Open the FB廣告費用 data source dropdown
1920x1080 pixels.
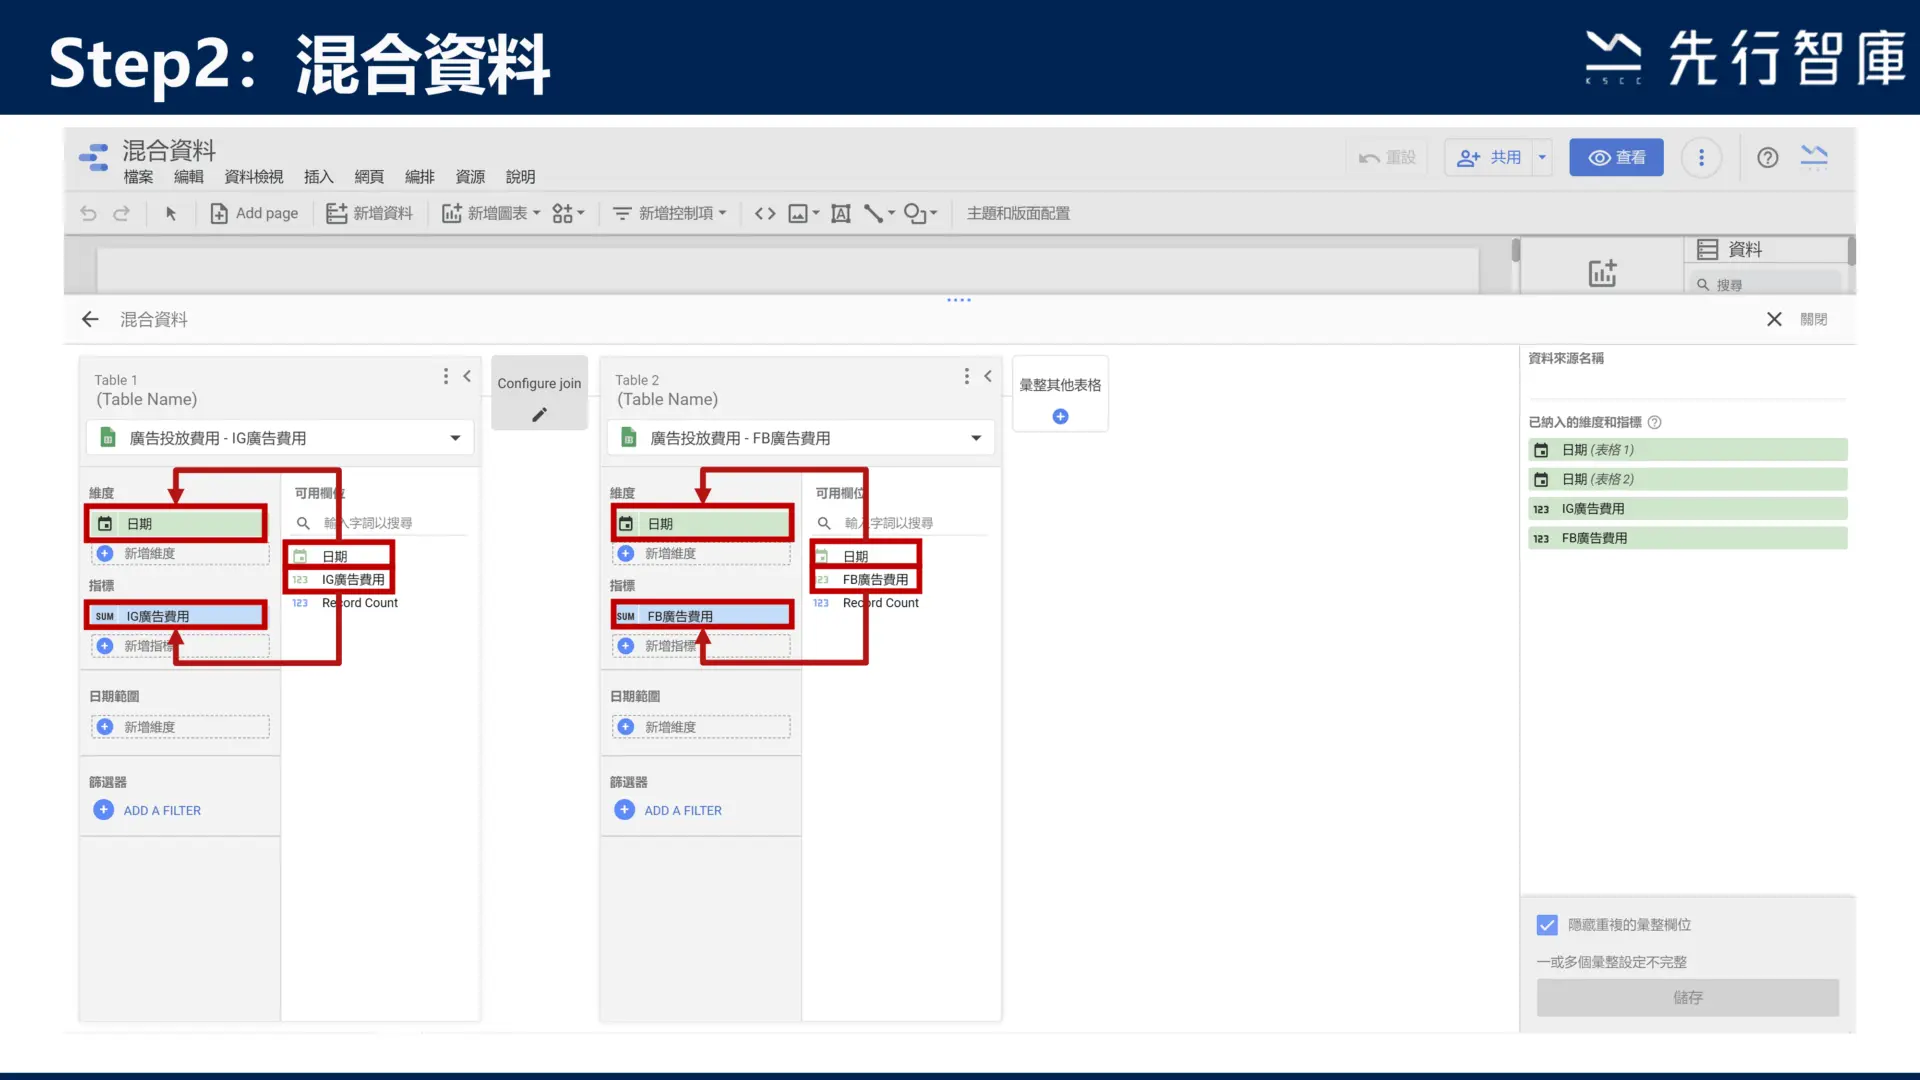801,438
